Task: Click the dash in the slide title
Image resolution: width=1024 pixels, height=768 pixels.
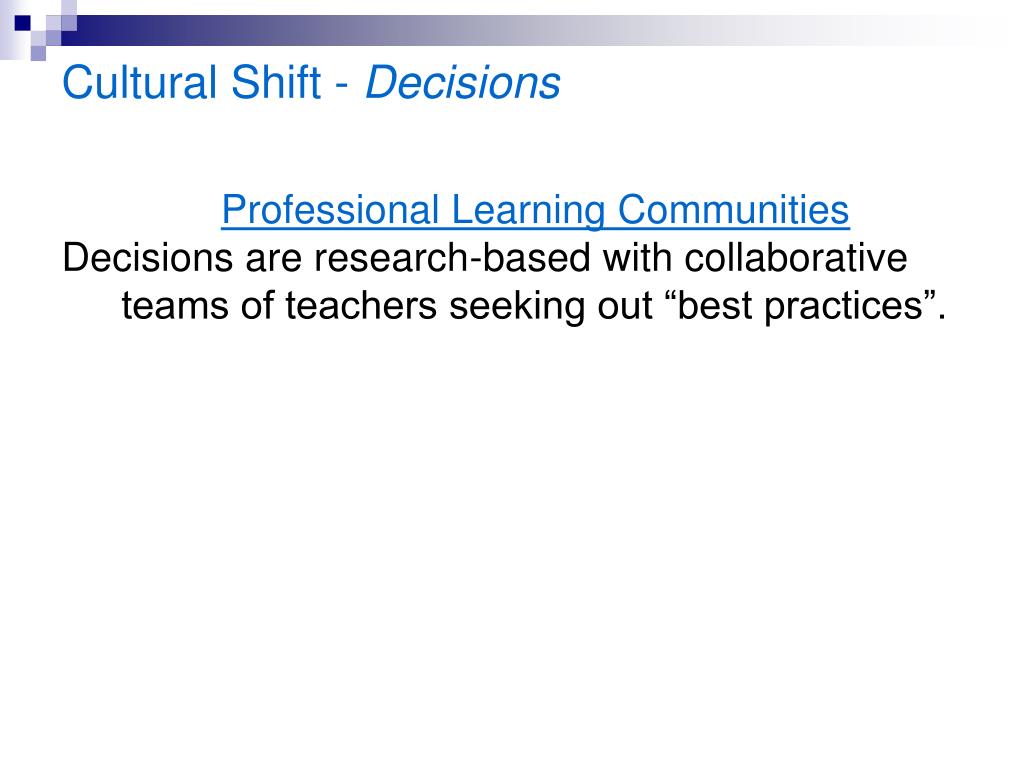Action: tap(342, 86)
